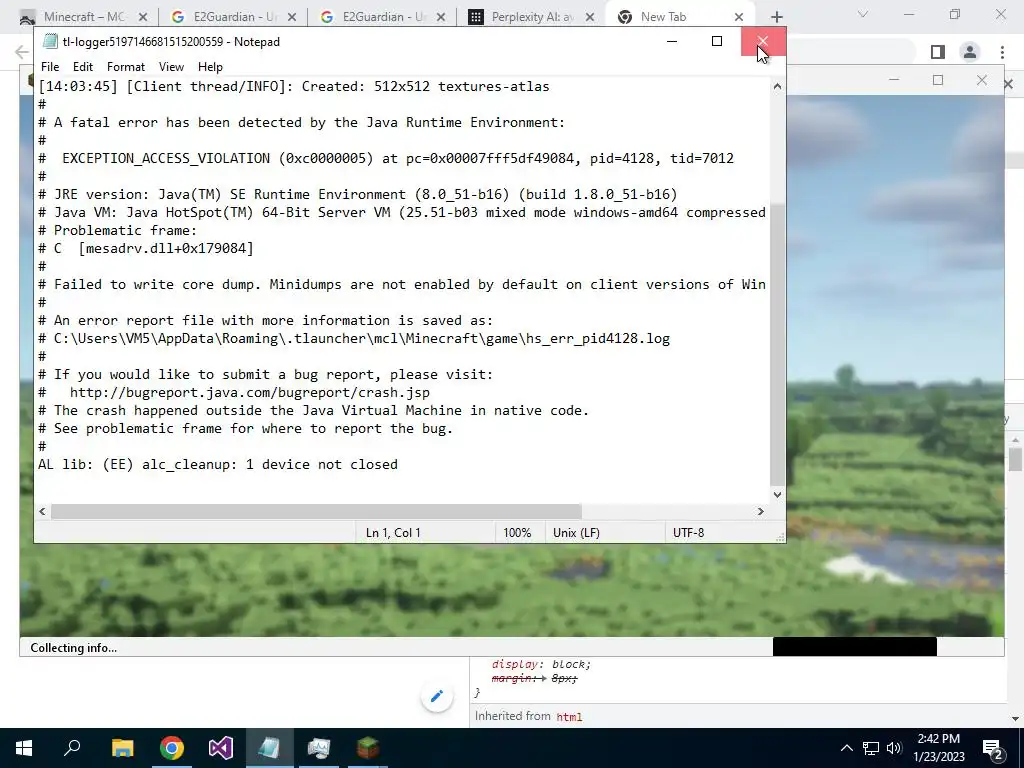Screen dimensions: 1024x768
Task: Open the taskbar clock and date
Action: point(938,748)
